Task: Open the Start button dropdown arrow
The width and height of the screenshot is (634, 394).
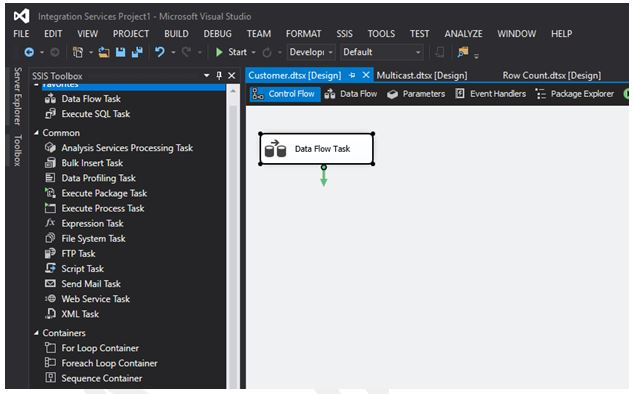Action: pyautogui.click(x=254, y=53)
